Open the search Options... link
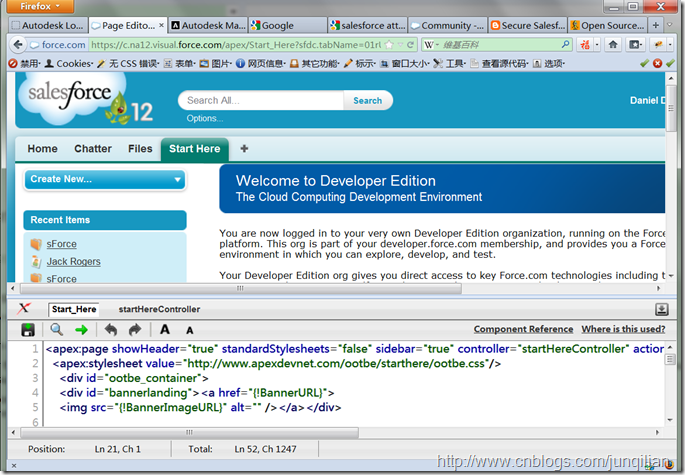This screenshot has width=685, height=475. [x=204, y=118]
